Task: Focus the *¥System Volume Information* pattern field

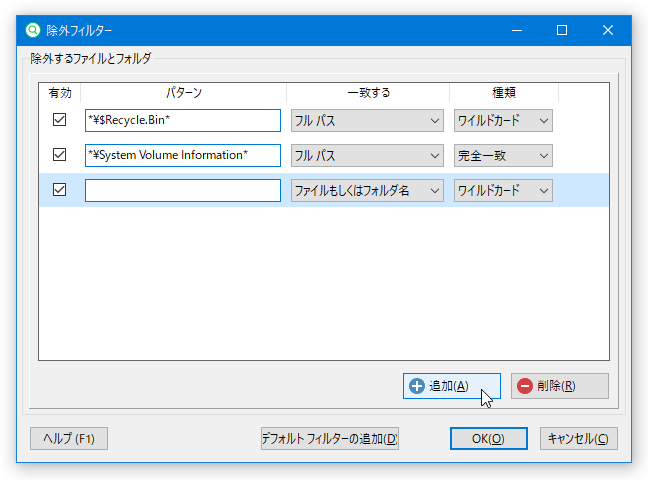Action: tap(183, 155)
